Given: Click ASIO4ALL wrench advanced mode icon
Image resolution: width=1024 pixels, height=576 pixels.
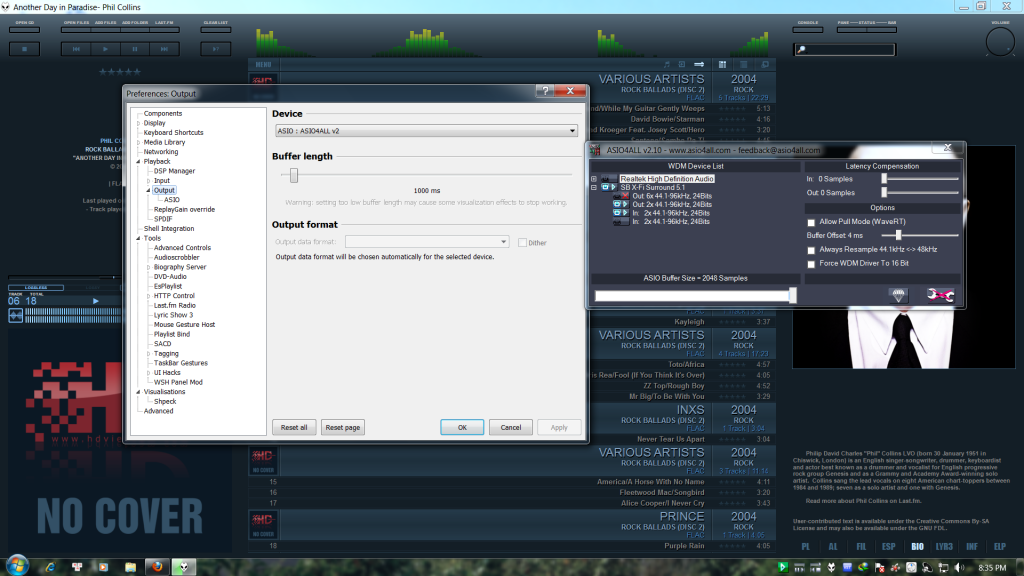Looking at the screenshot, I should coord(940,295).
